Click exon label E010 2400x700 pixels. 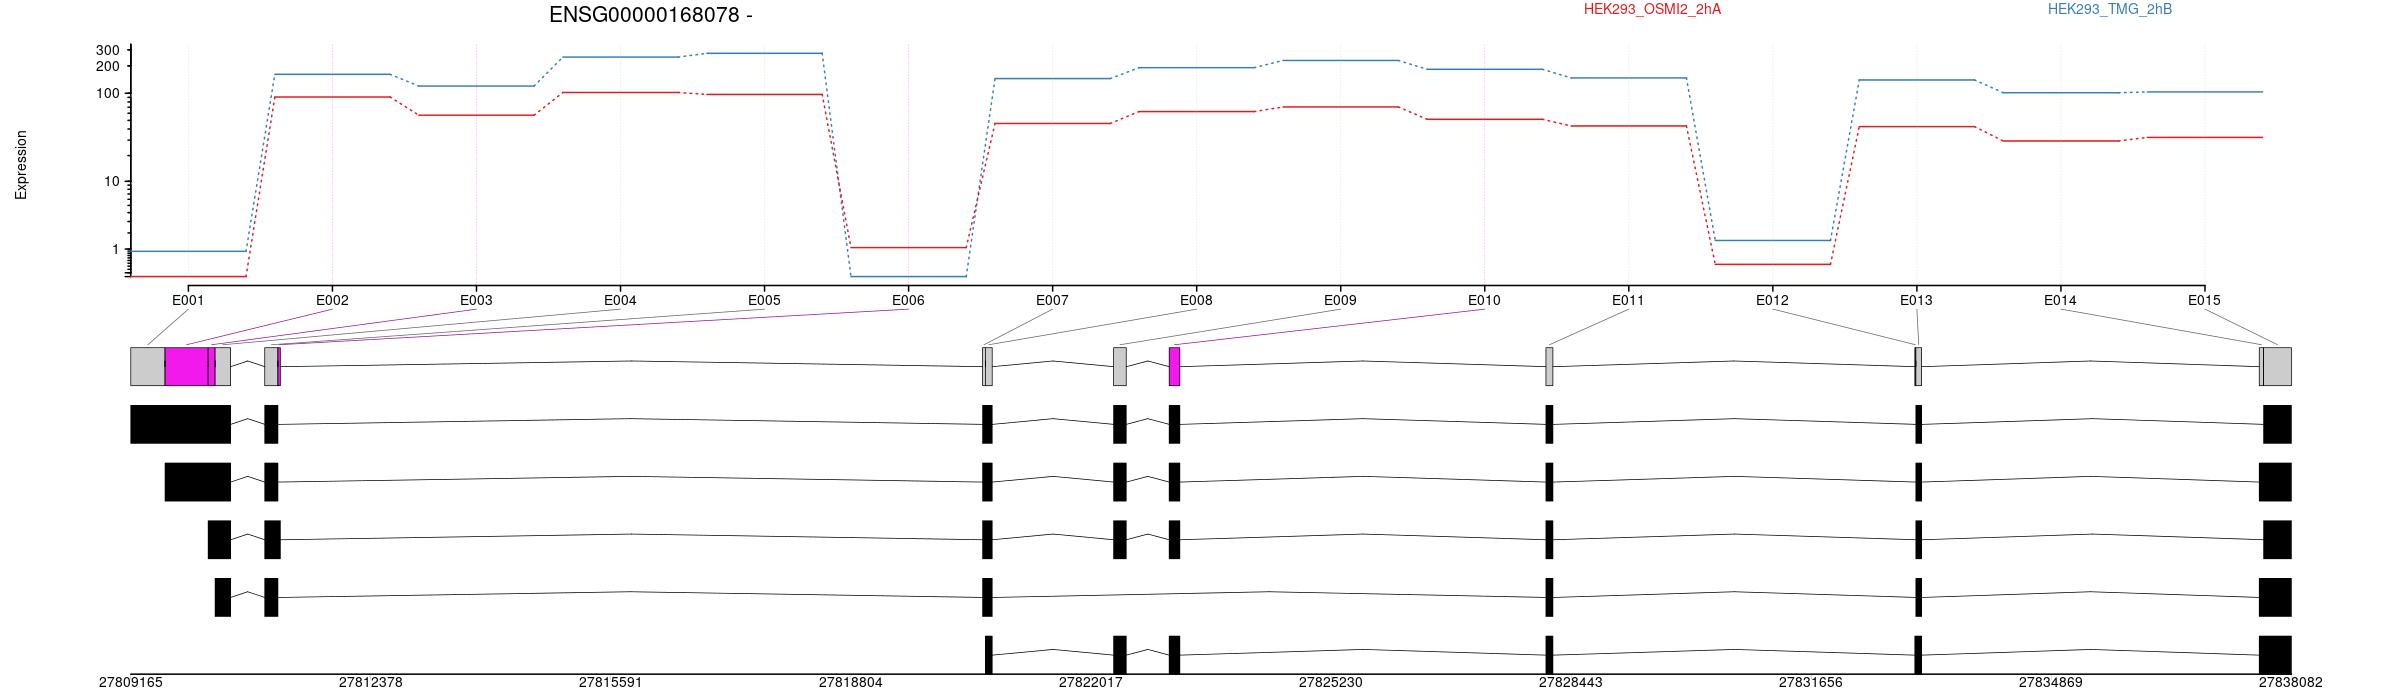1484,300
